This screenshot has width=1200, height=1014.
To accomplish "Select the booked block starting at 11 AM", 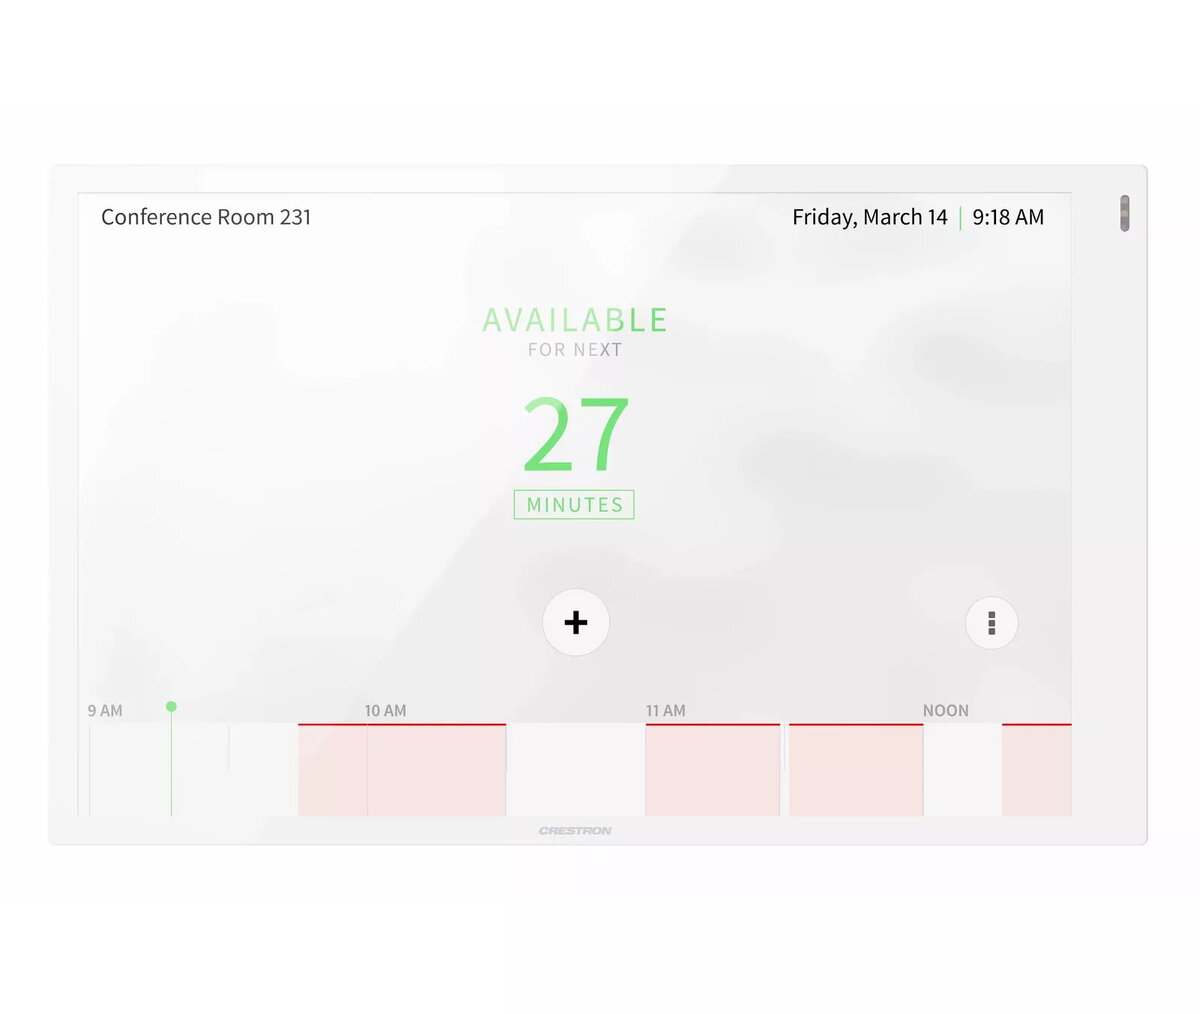I will click(713, 770).
